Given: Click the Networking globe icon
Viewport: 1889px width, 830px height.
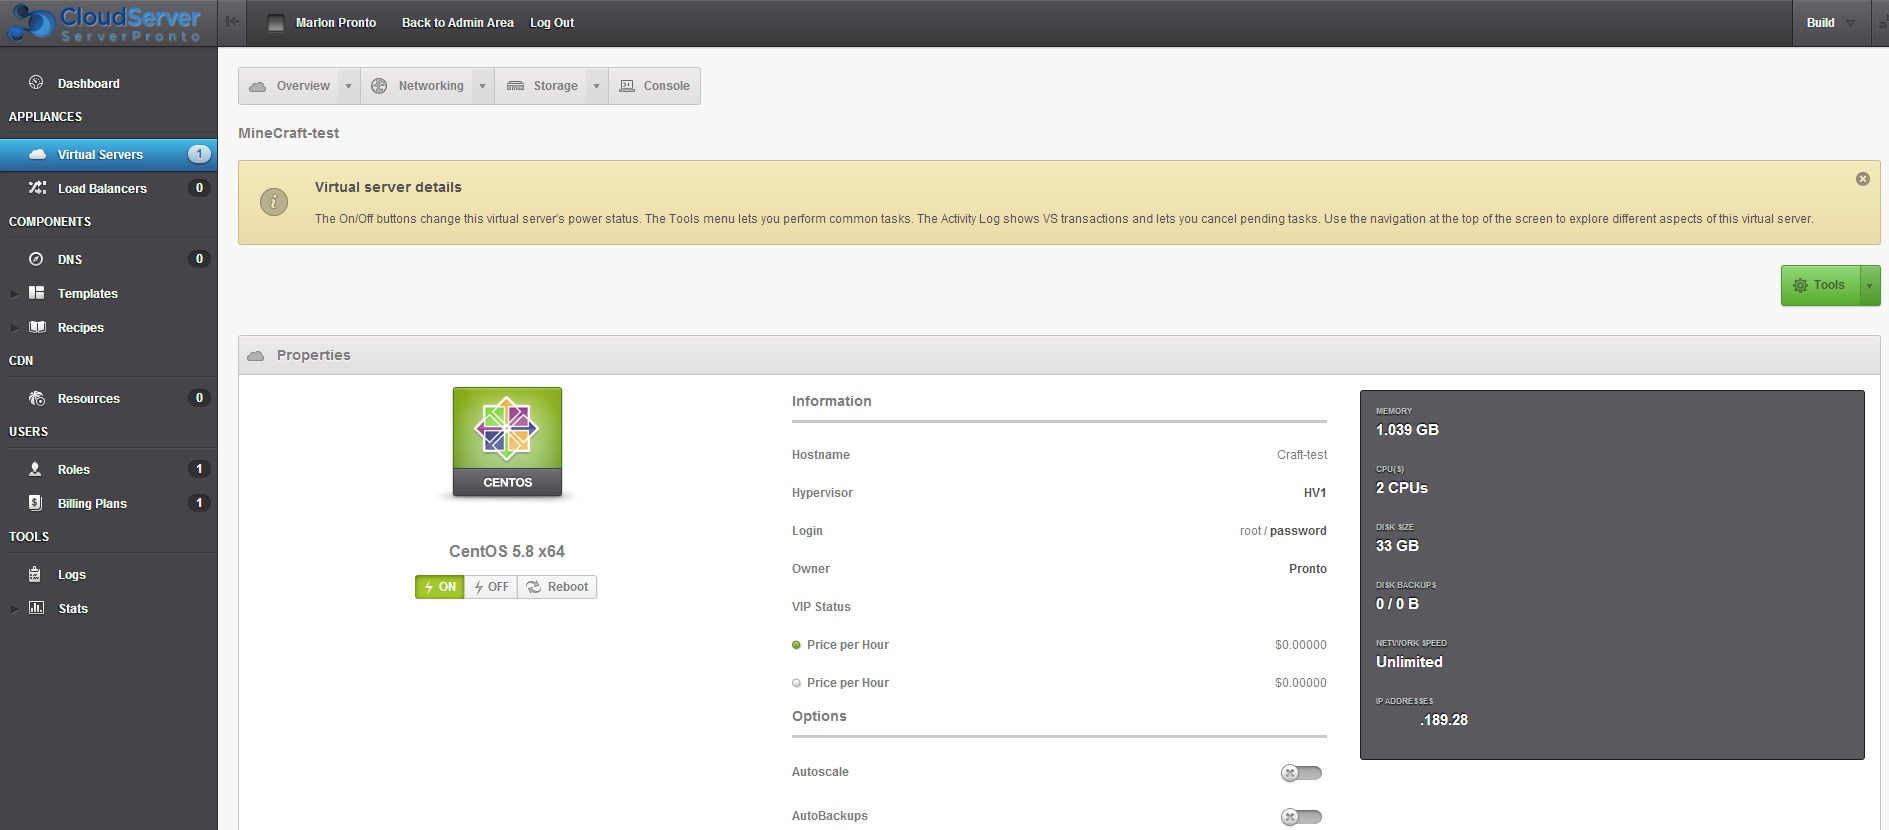Looking at the screenshot, I should click(x=379, y=86).
